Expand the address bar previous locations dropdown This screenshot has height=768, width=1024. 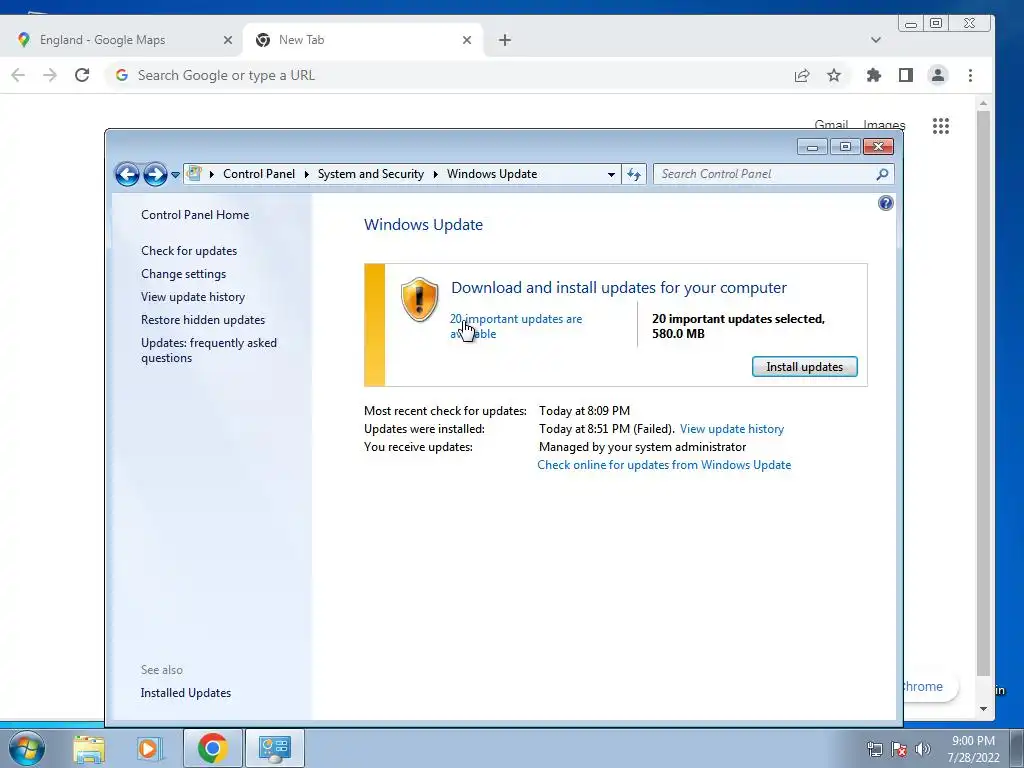(x=611, y=174)
